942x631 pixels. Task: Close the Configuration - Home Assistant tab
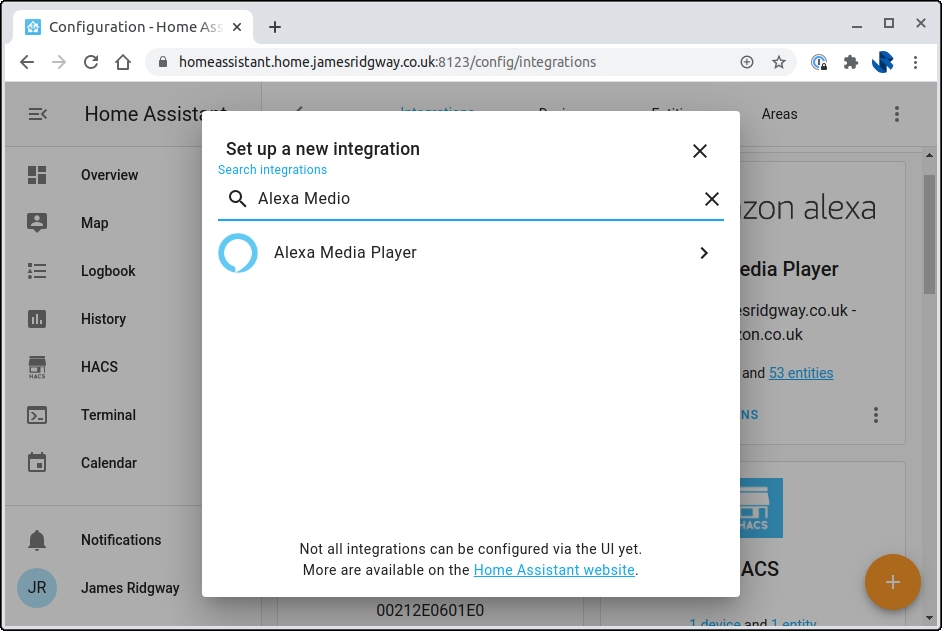[x=237, y=27]
